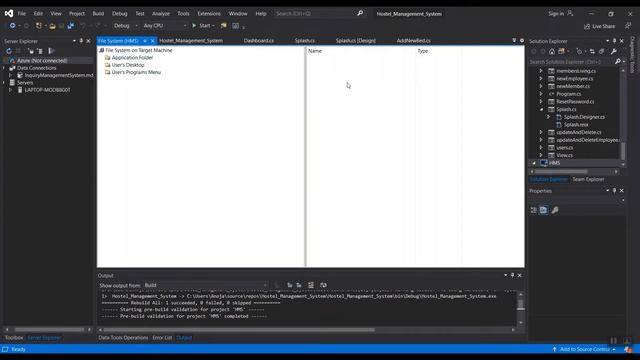Click the Start debugging play icon
The image size is (640, 360).
(x=194, y=25)
